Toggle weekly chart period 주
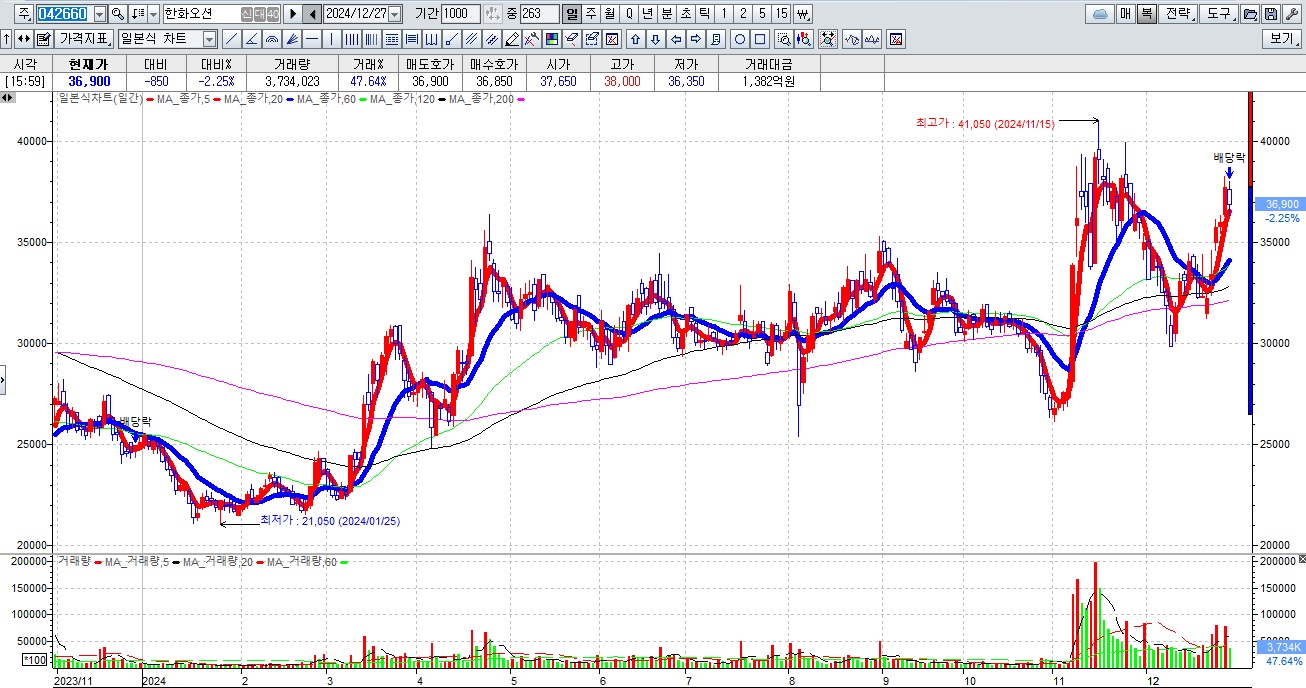1306x688 pixels. pyautogui.click(x=591, y=14)
